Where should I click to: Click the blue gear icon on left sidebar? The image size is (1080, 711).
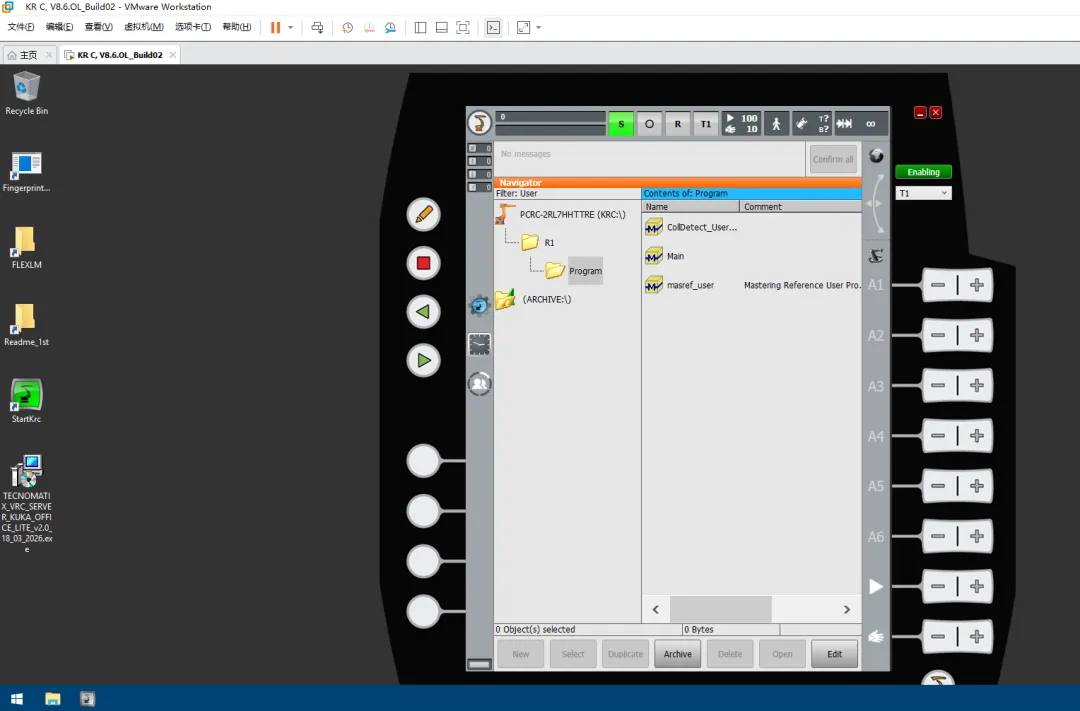[479, 305]
